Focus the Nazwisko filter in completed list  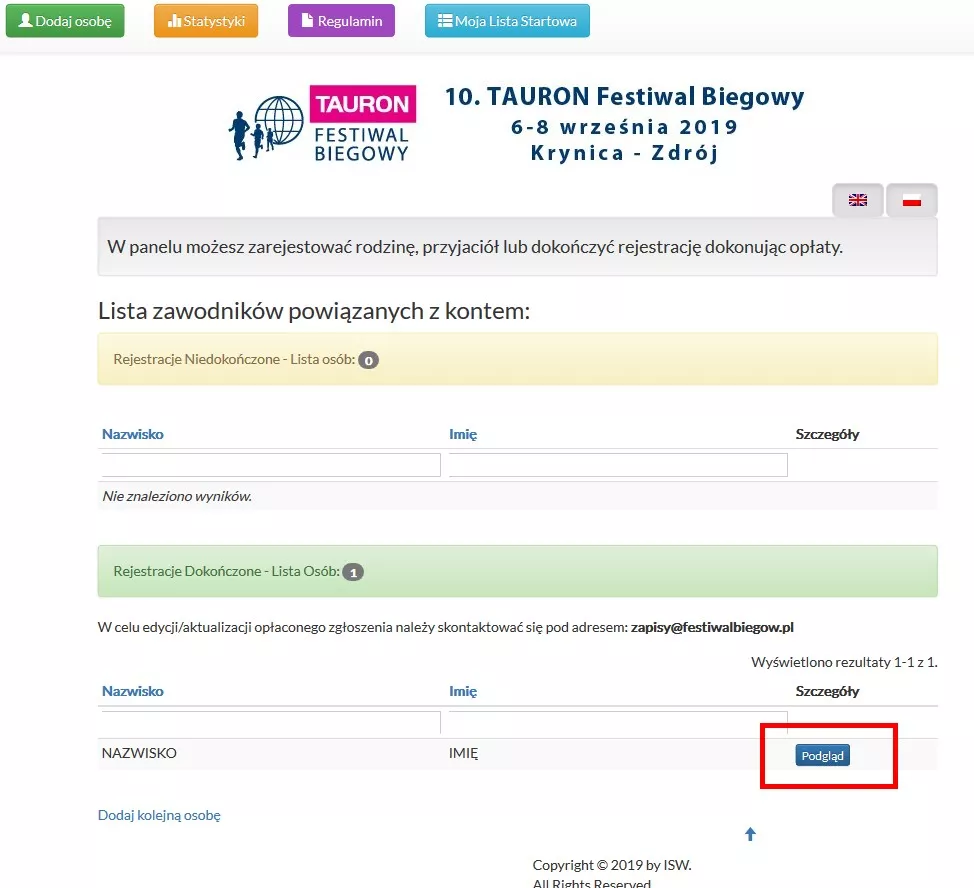click(271, 722)
